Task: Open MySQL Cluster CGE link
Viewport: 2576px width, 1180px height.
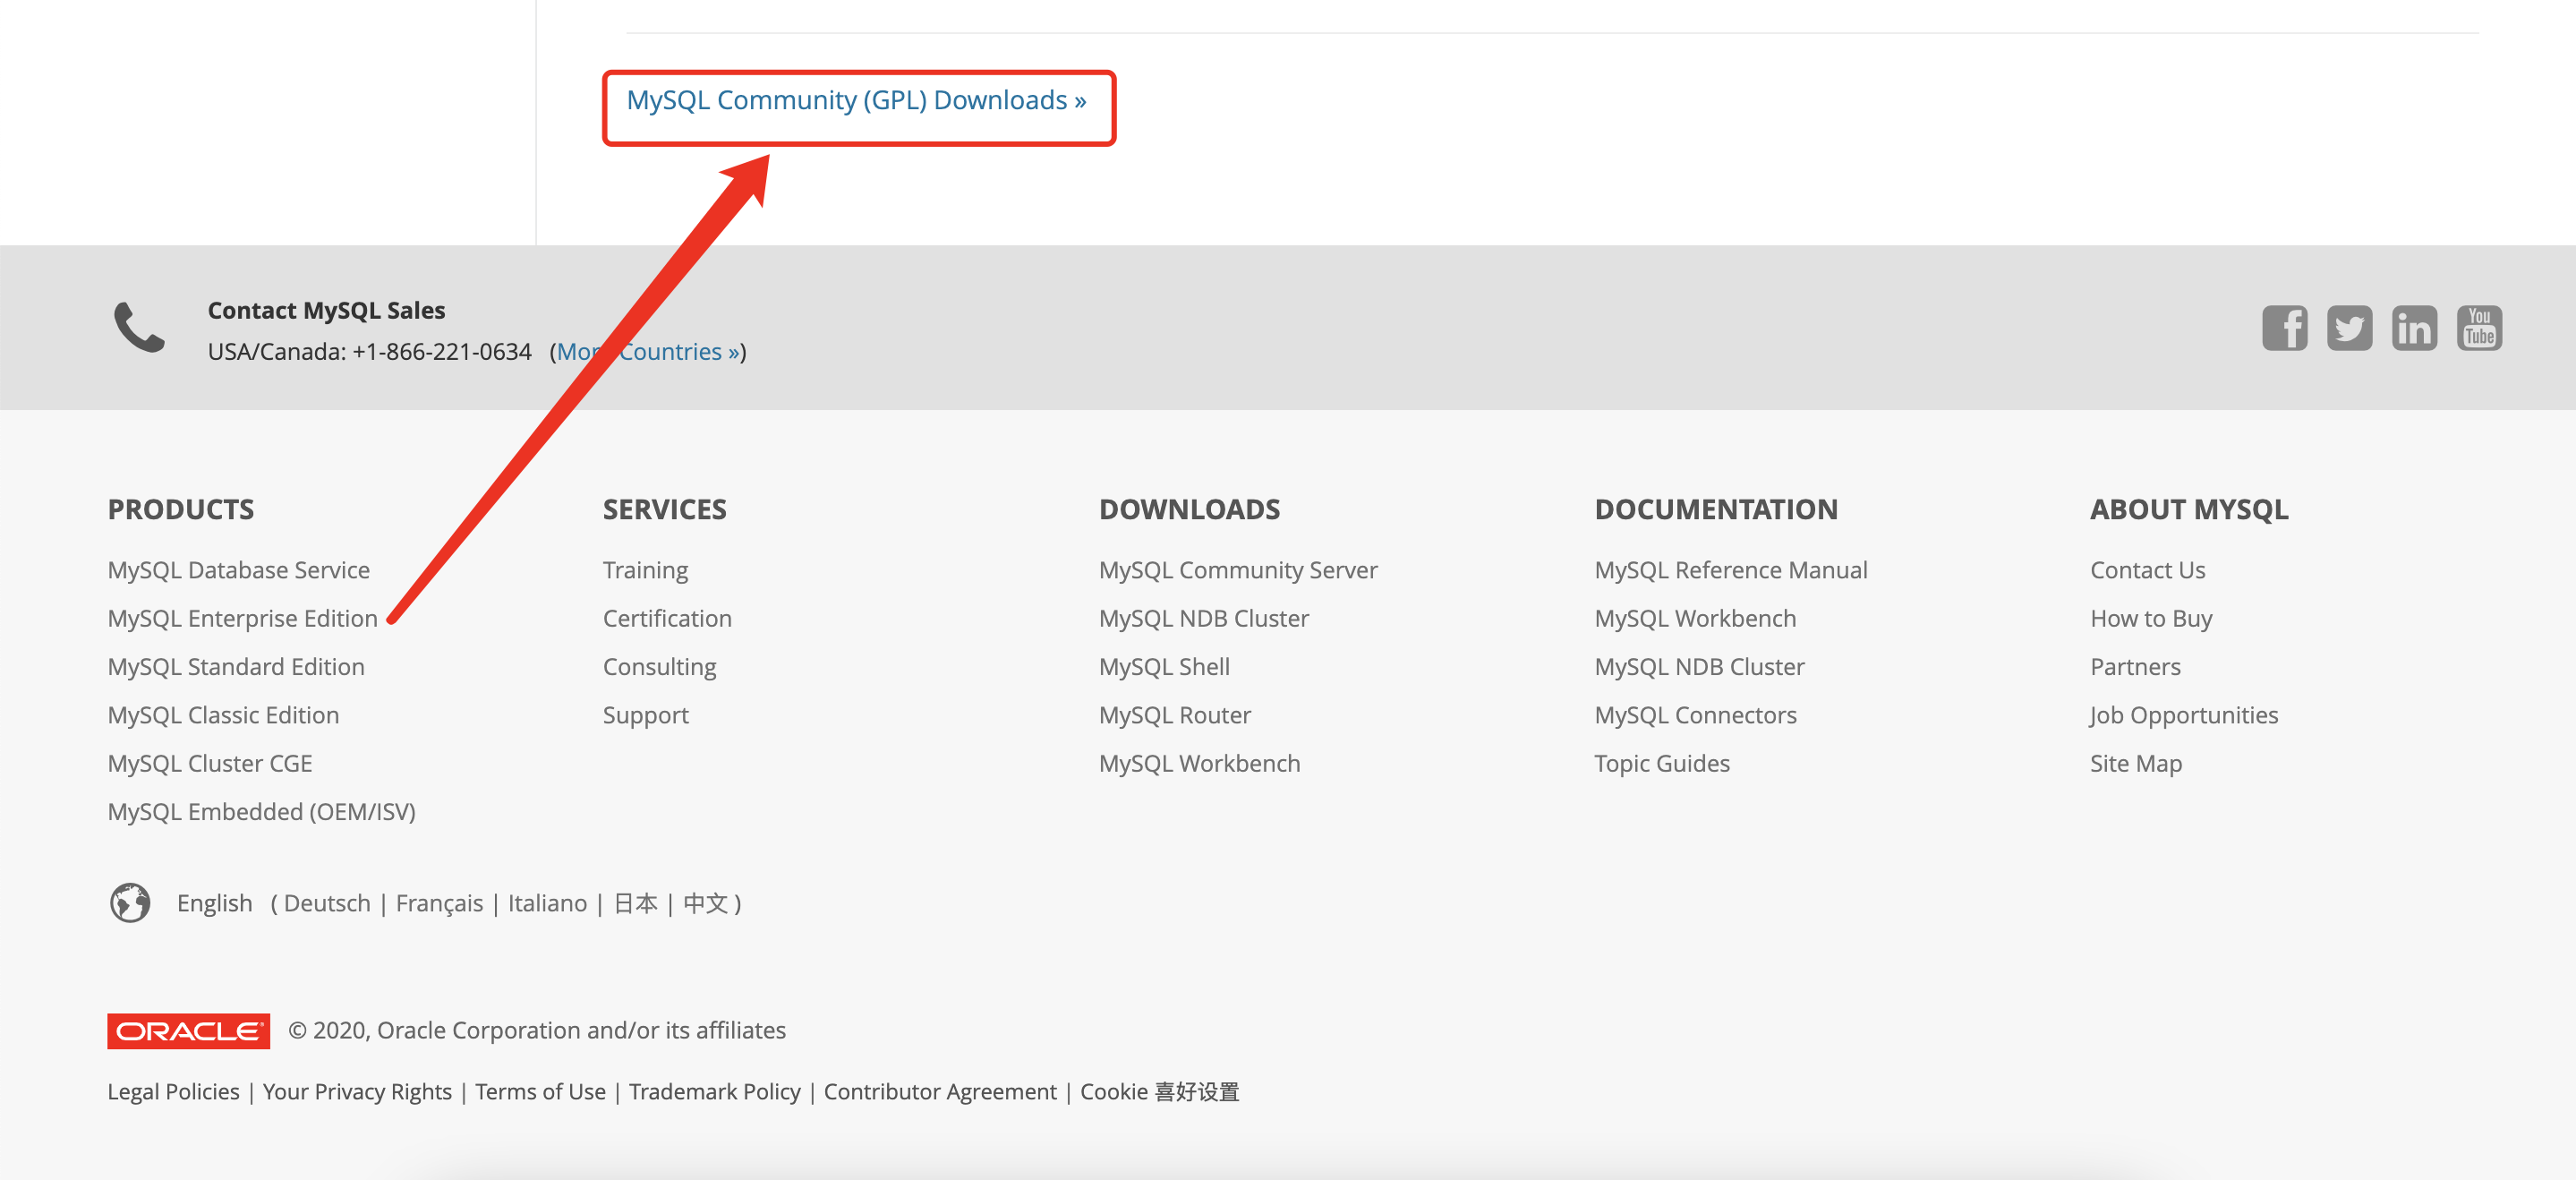Action: [x=210, y=764]
